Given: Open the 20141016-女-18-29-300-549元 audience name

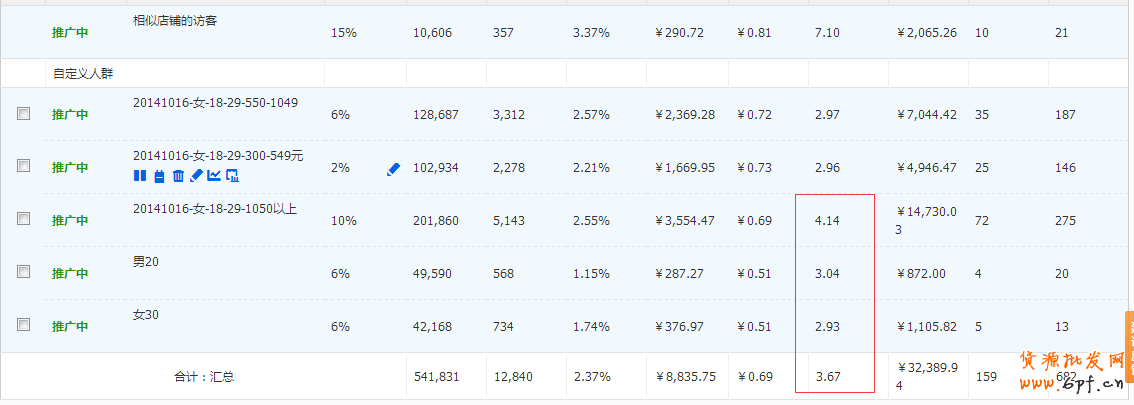Looking at the screenshot, I should coord(218,155).
